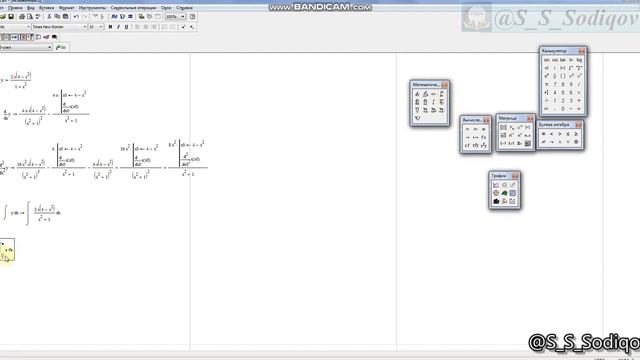Click the contour plot icon in График palette
The height and width of the screenshot is (360, 640).
click(513, 193)
